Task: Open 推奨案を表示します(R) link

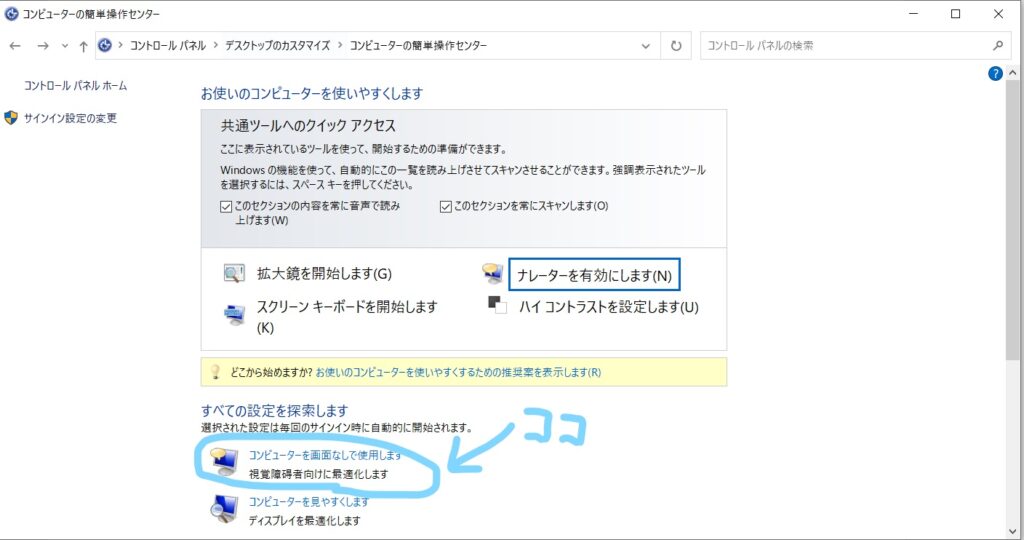Action: click(x=458, y=372)
